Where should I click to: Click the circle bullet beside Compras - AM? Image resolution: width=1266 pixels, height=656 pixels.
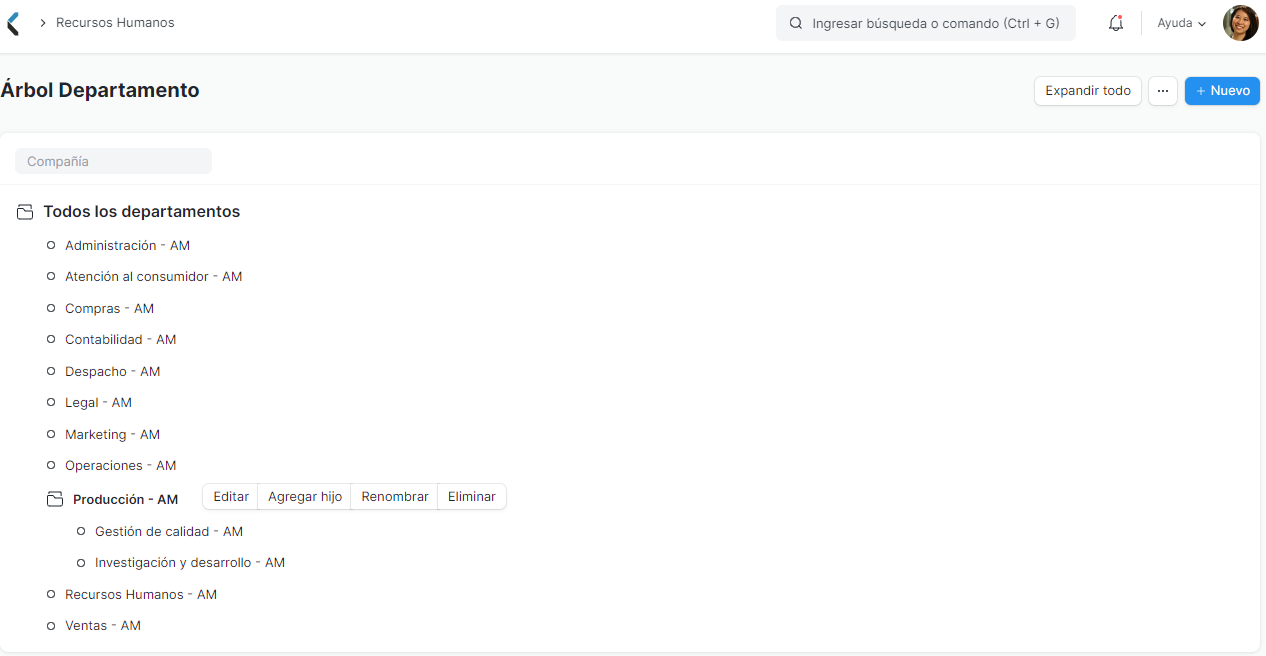coord(51,309)
